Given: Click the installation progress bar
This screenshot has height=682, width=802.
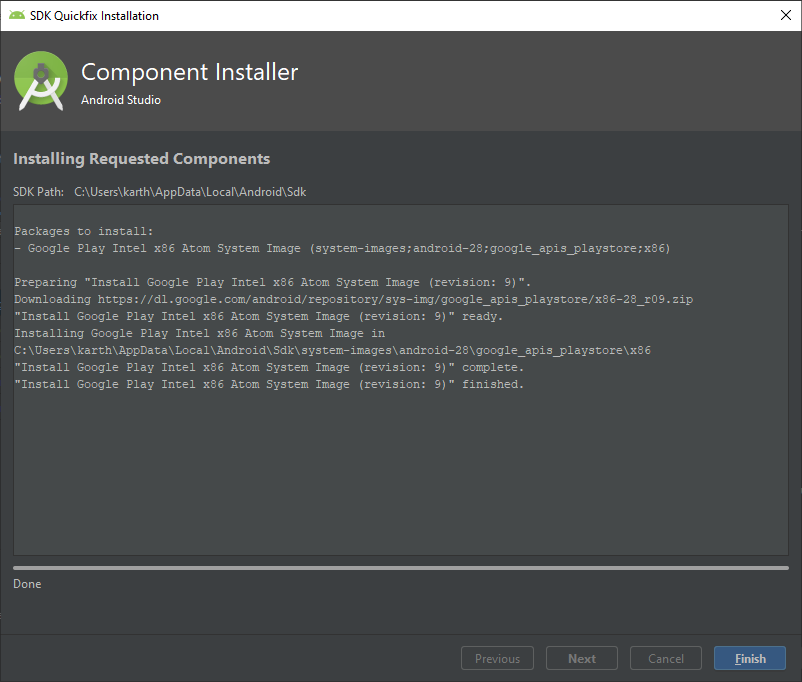Looking at the screenshot, I should (400, 568).
